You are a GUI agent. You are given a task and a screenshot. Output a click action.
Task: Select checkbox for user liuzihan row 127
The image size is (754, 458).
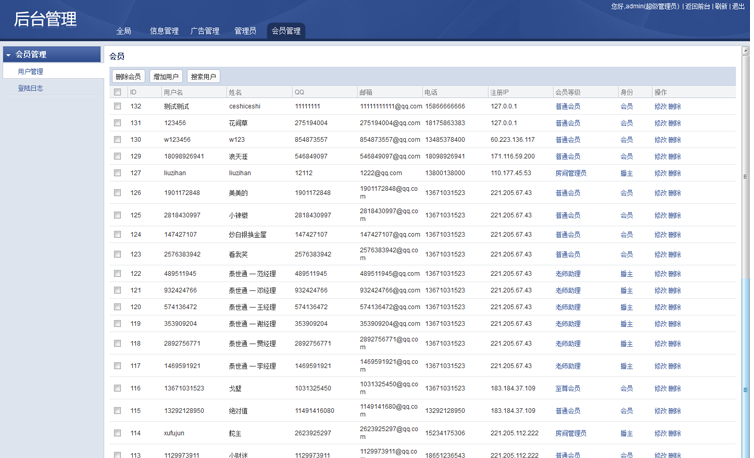[117, 173]
